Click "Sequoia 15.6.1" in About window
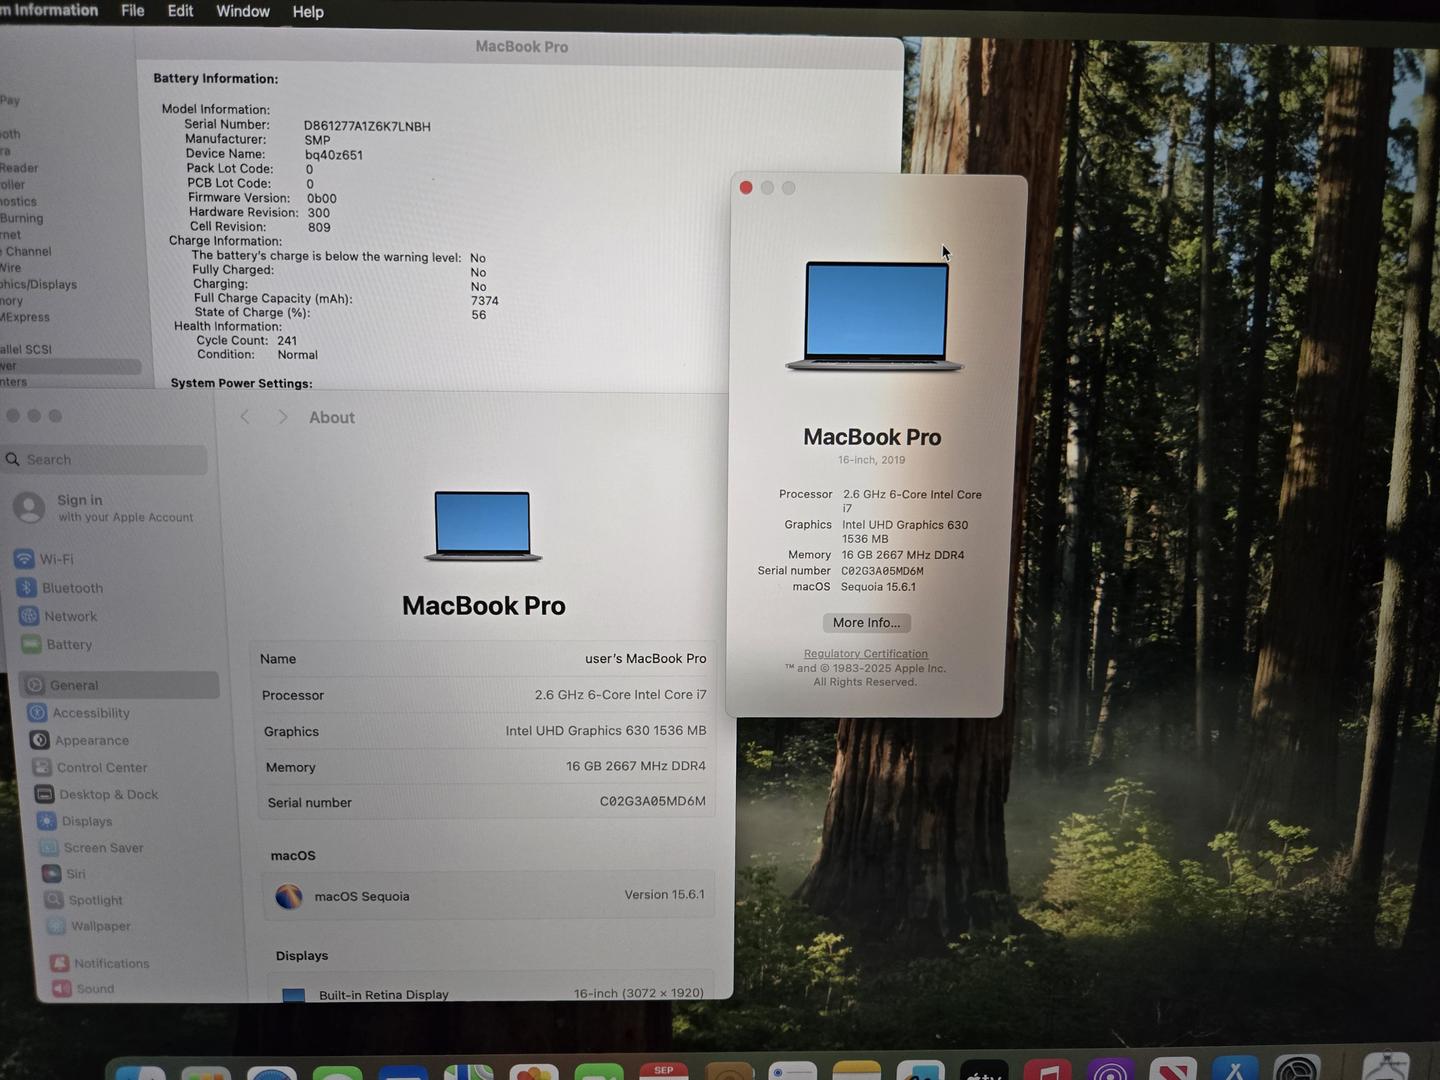The image size is (1440, 1080). point(878,587)
